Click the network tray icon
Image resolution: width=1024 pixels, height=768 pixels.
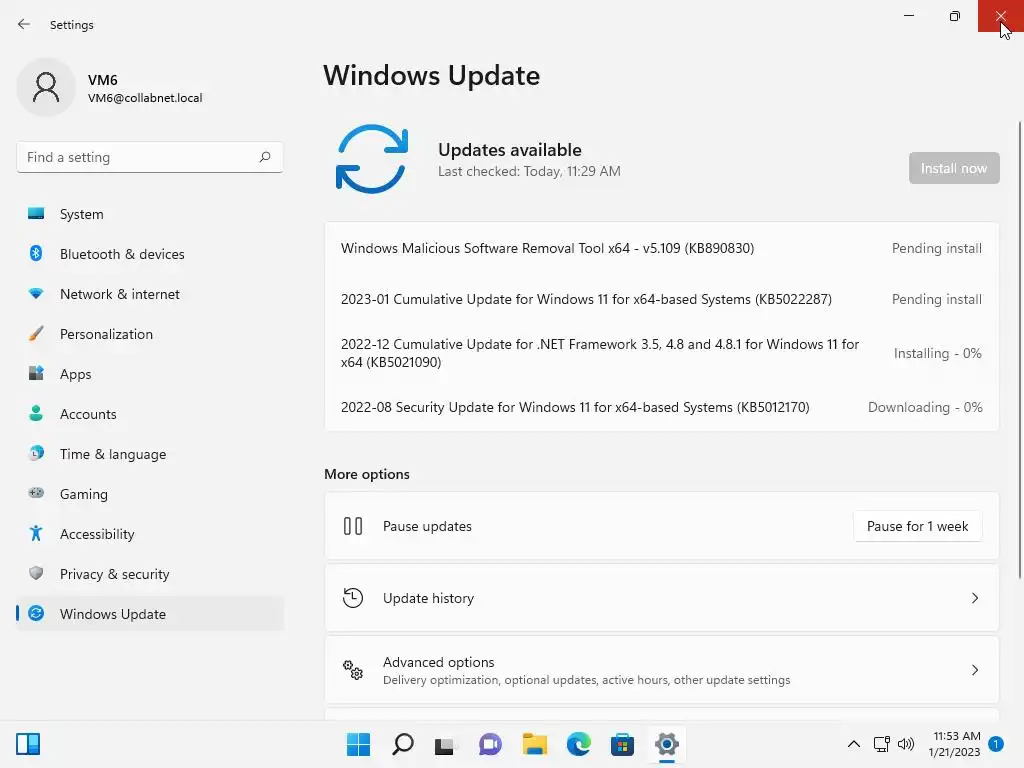(x=882, y=744)
